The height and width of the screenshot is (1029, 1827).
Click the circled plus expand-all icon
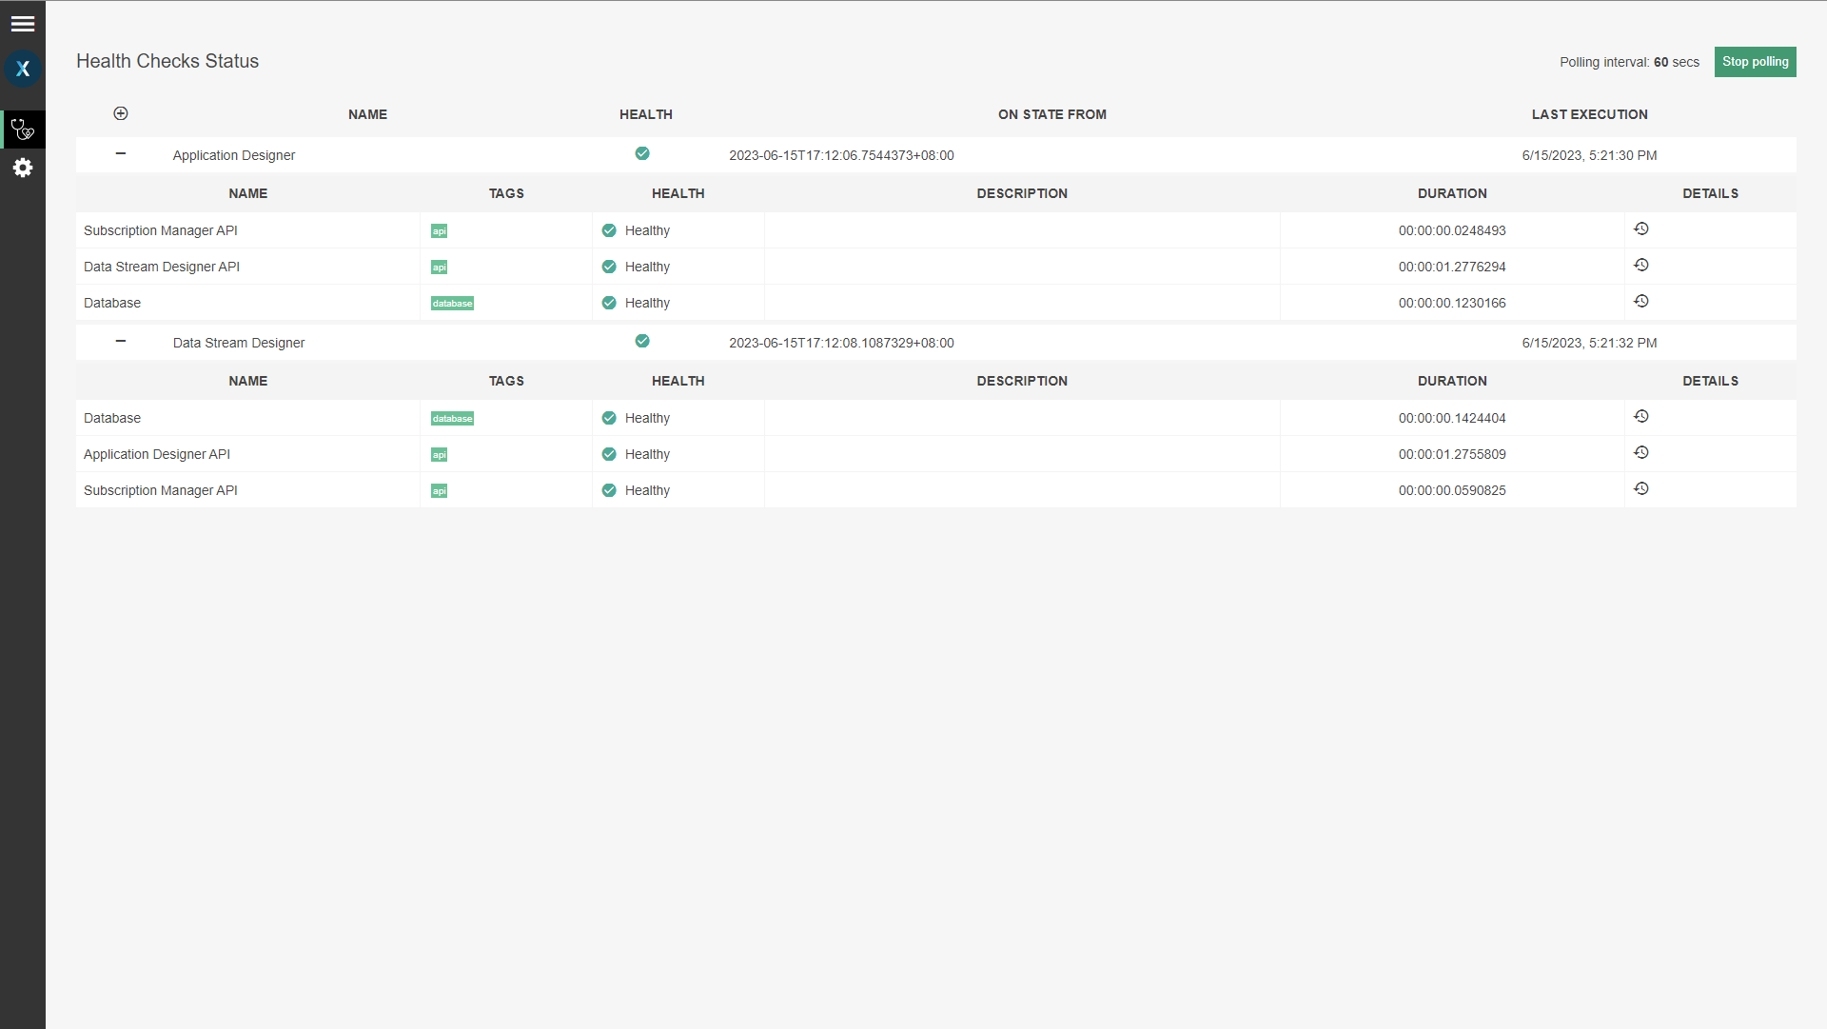point(120,114)
